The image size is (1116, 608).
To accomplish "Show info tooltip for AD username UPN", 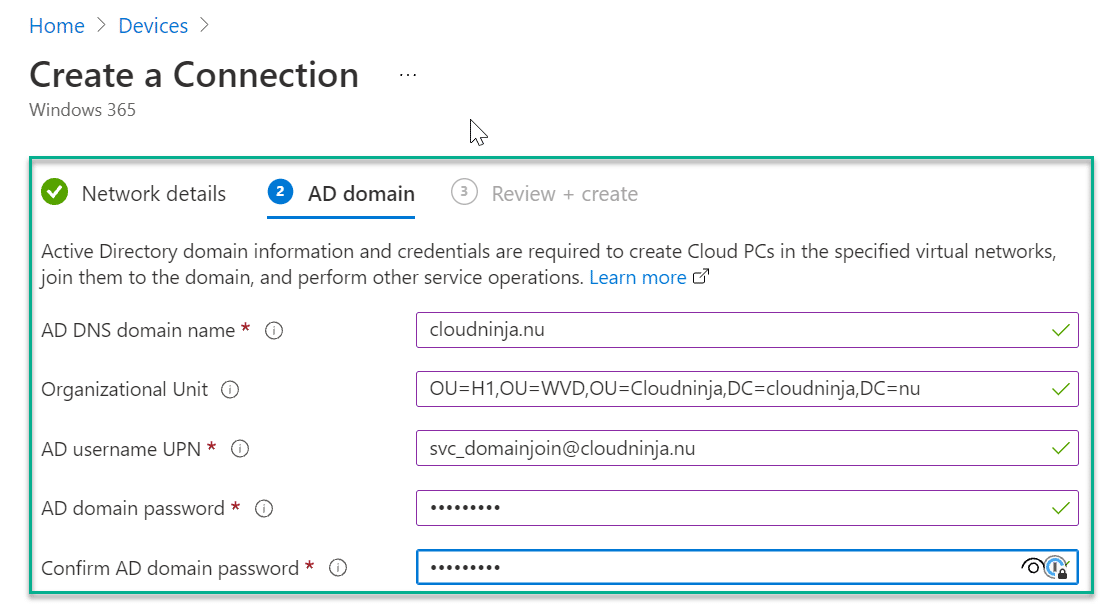I will tap(240, 449).
